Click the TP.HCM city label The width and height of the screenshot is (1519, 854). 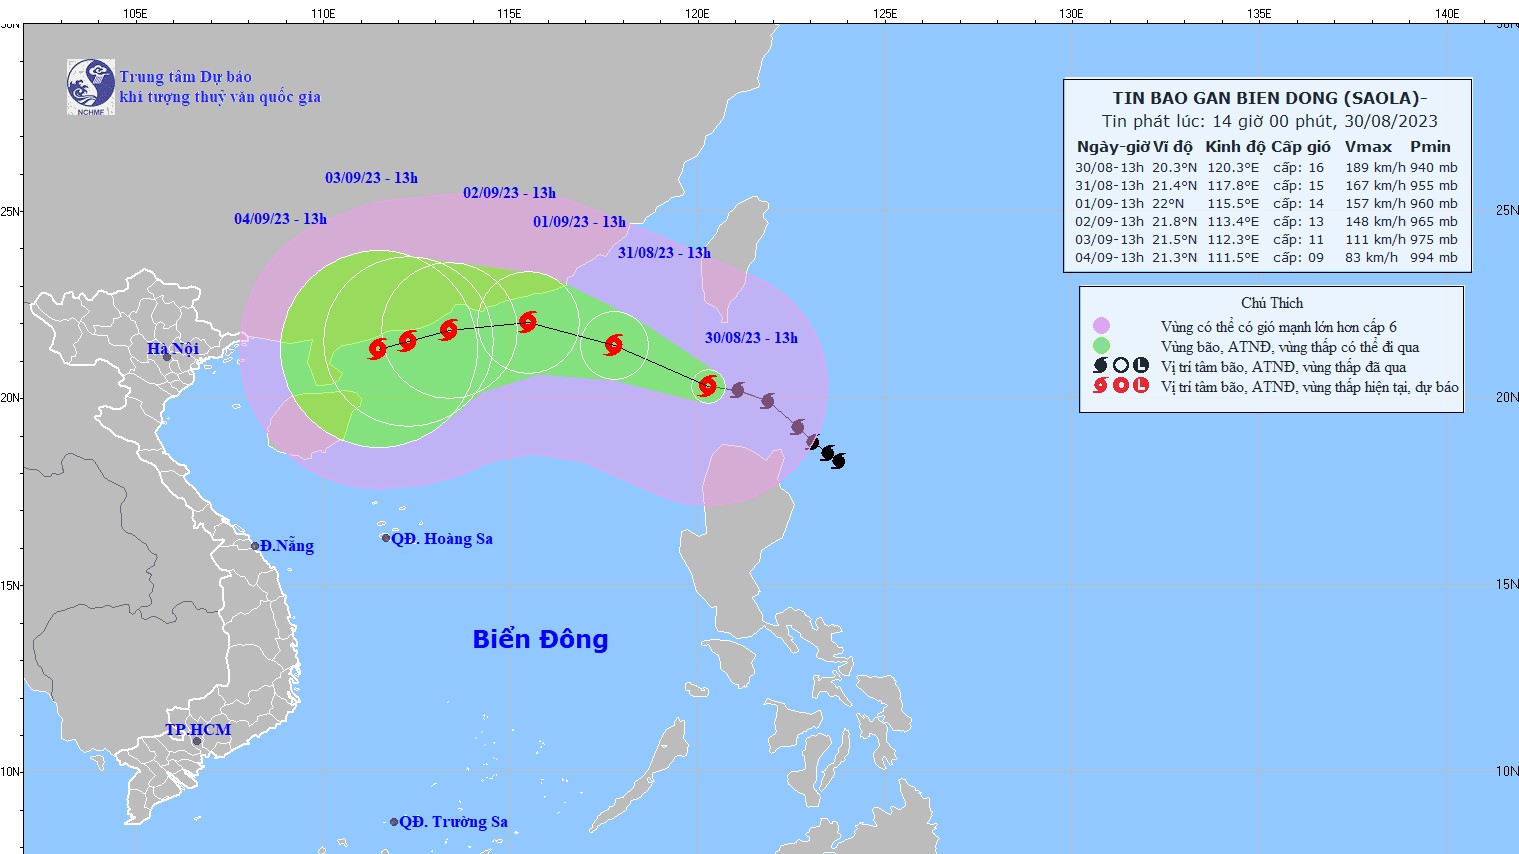tap(198, 729)
